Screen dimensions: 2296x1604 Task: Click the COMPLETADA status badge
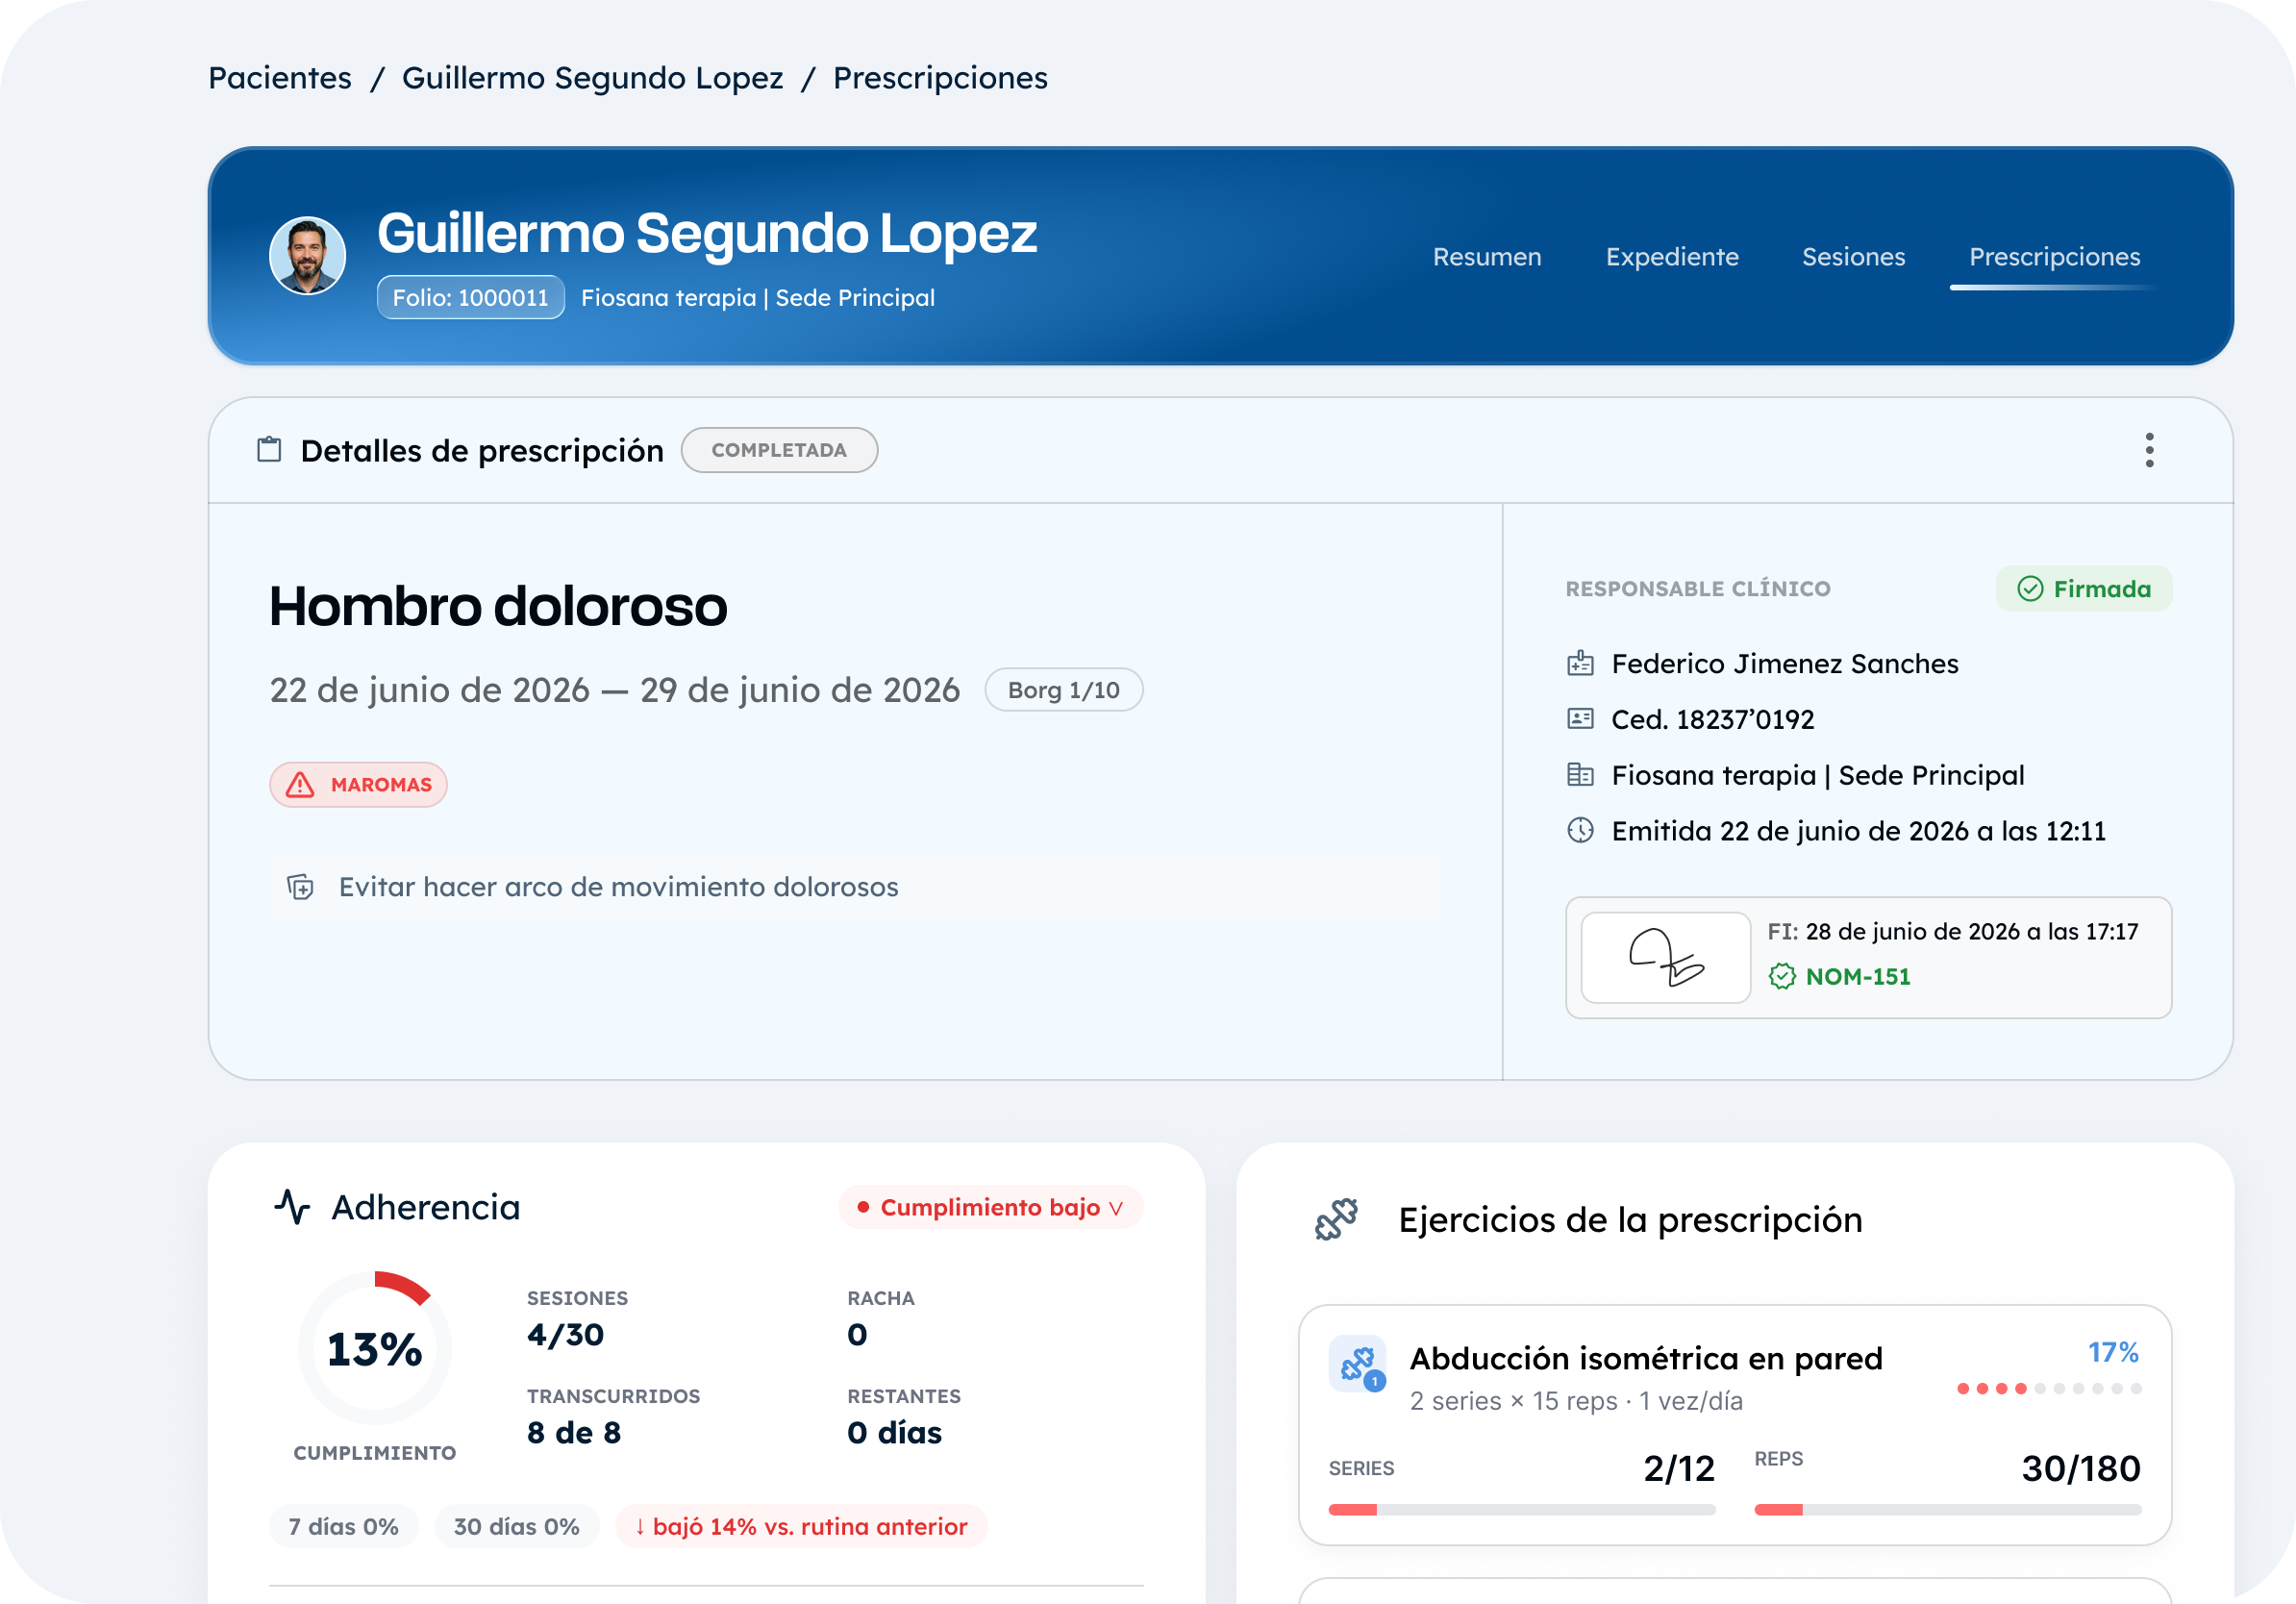point(779,450)
